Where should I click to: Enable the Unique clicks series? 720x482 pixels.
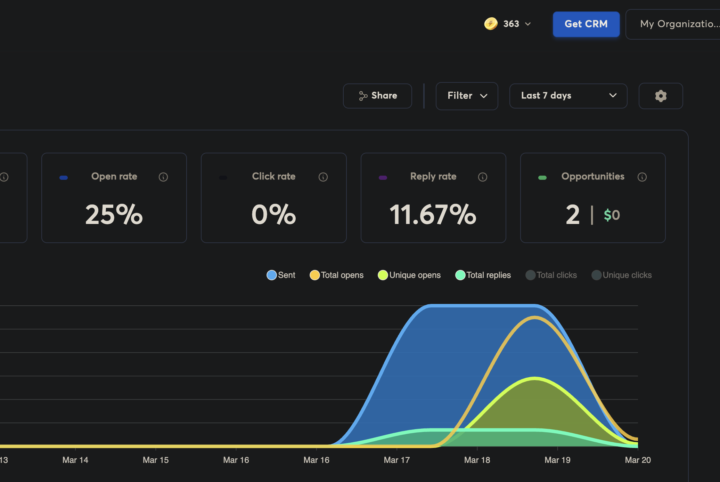click(x=624, y=275)
